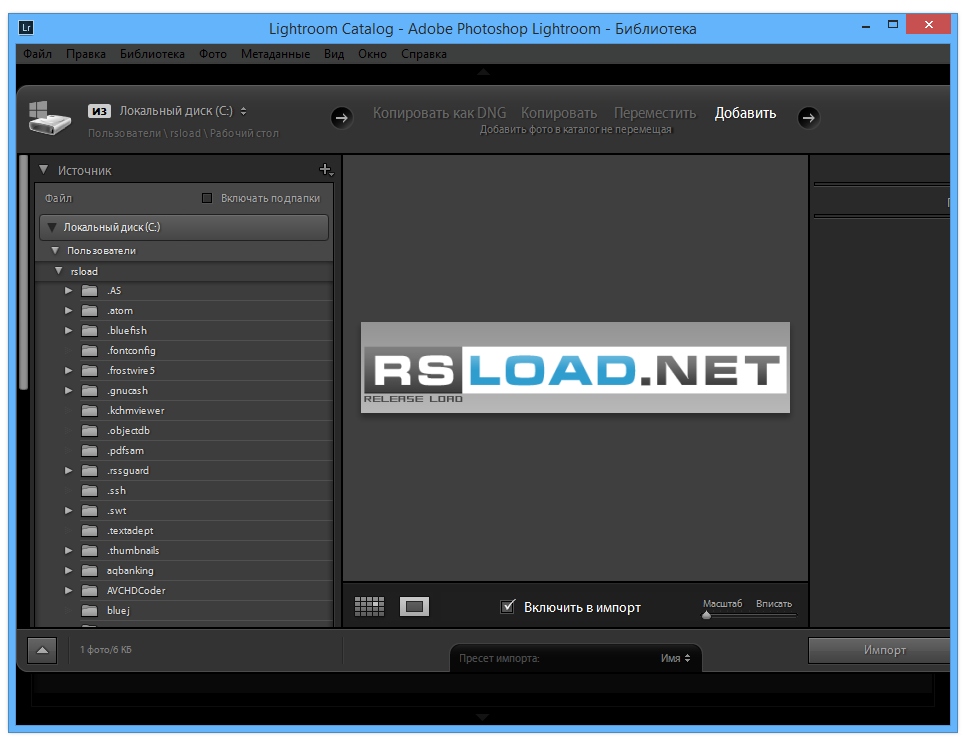Click the local disk drive icon
This screenshot has width=970, height=750.
tap(49, 118)
